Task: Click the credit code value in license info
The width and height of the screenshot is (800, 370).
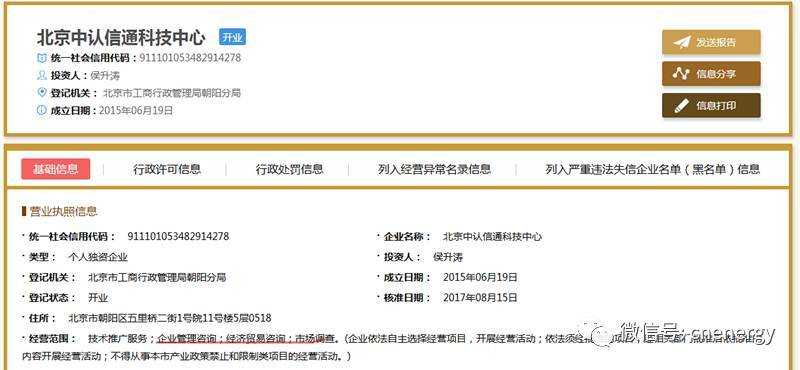Action: (178, 236)
